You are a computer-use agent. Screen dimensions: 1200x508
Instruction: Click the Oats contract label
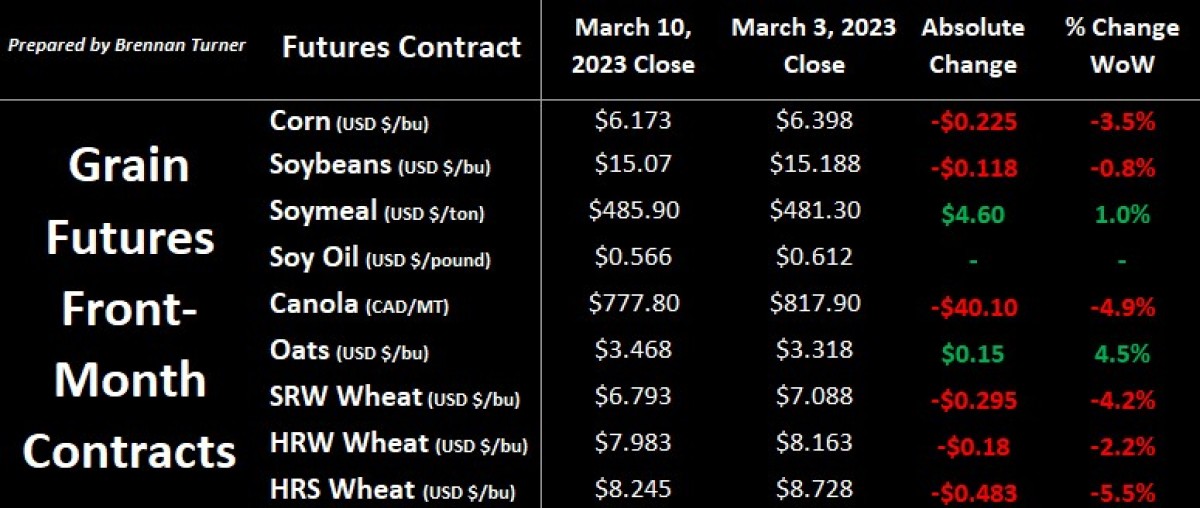(x=351, y=350)
